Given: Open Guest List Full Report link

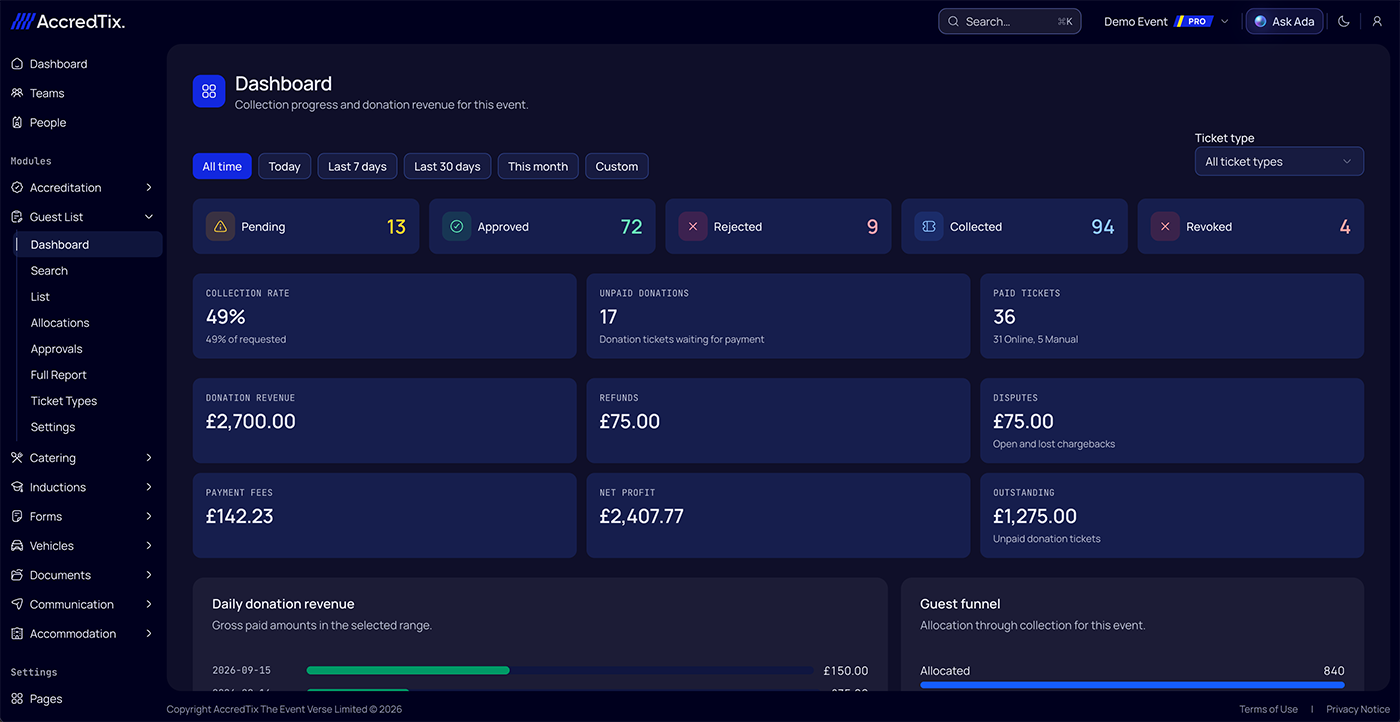Looking at the screenshot, I should [59, 375].
